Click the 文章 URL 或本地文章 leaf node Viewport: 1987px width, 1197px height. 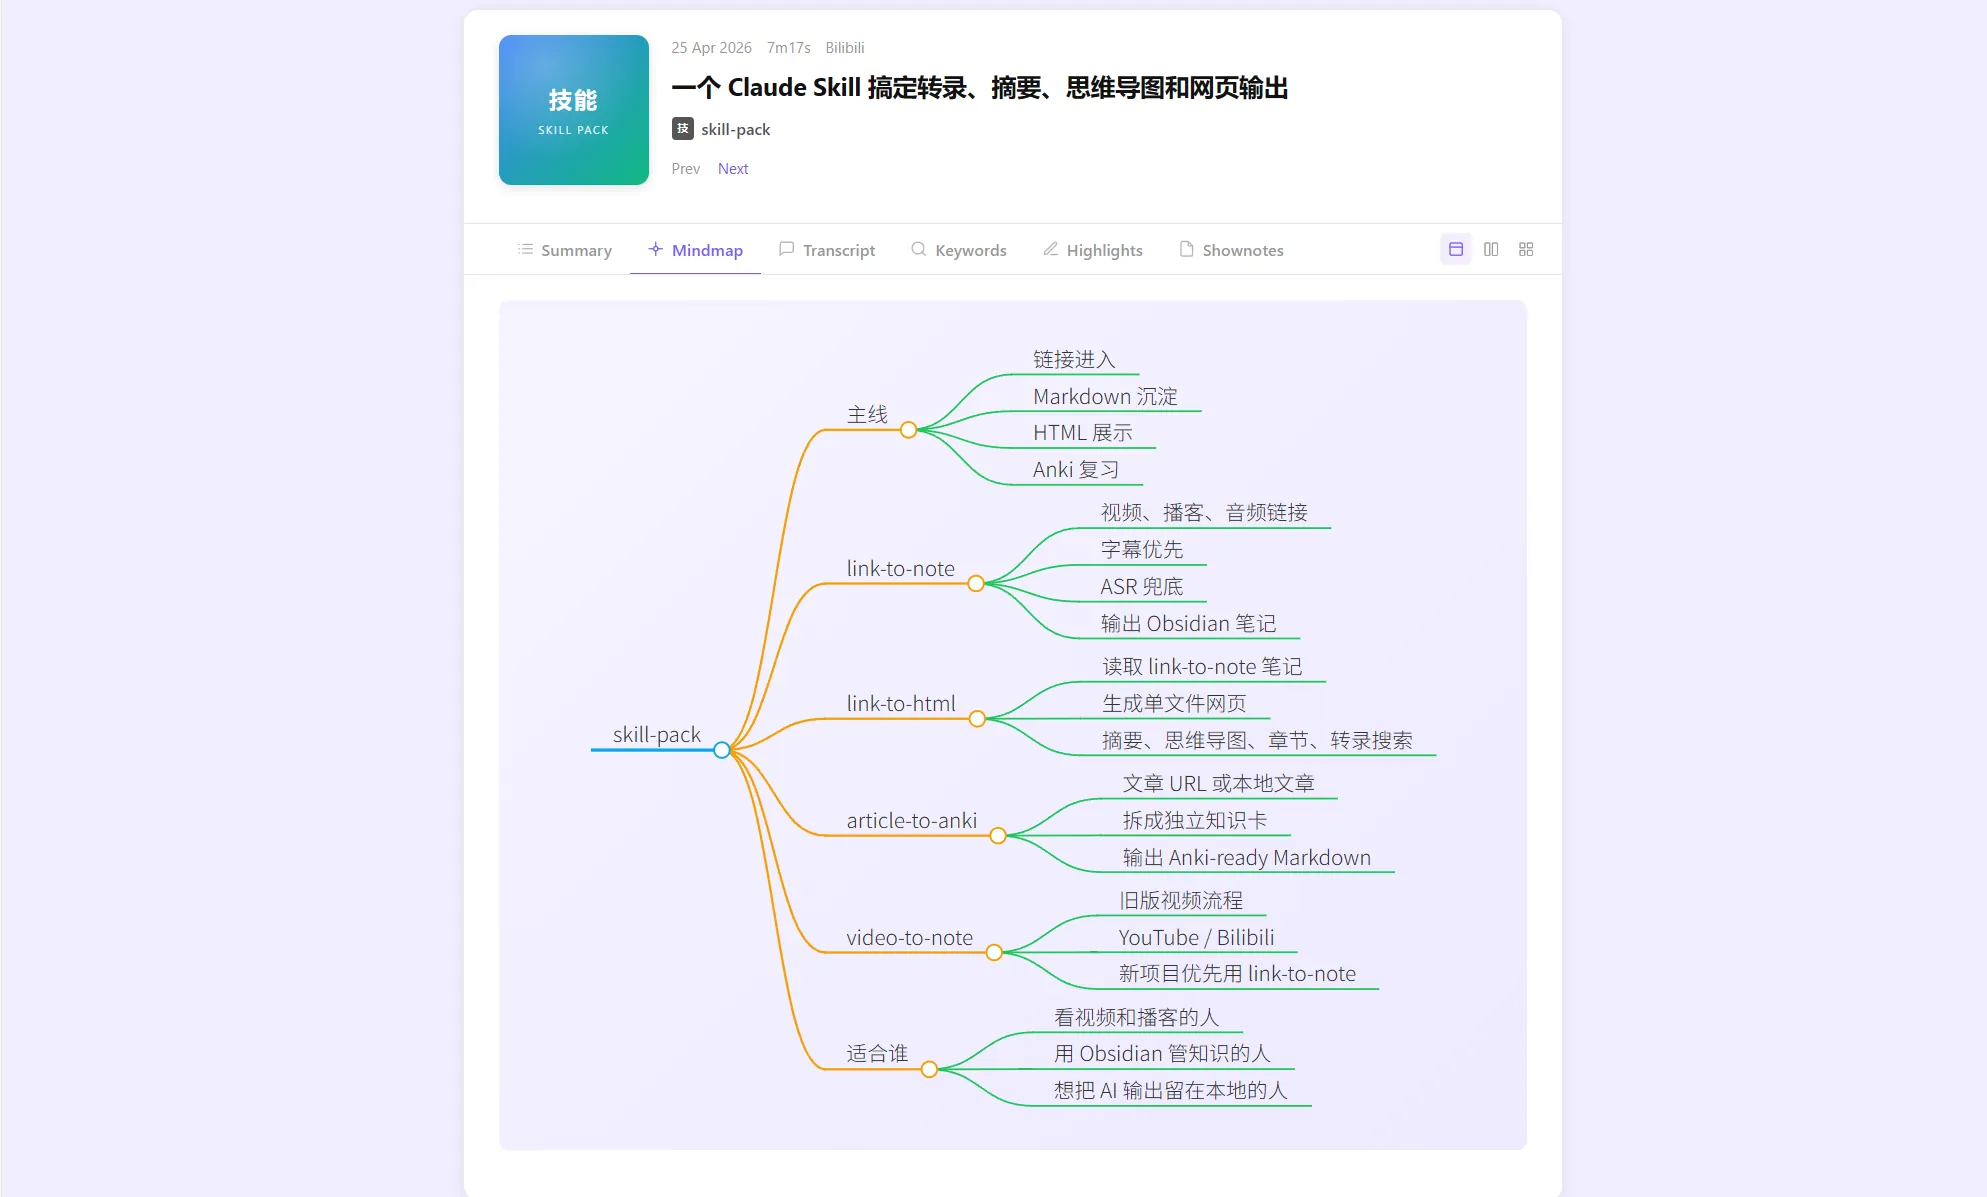pos(1219,784)
